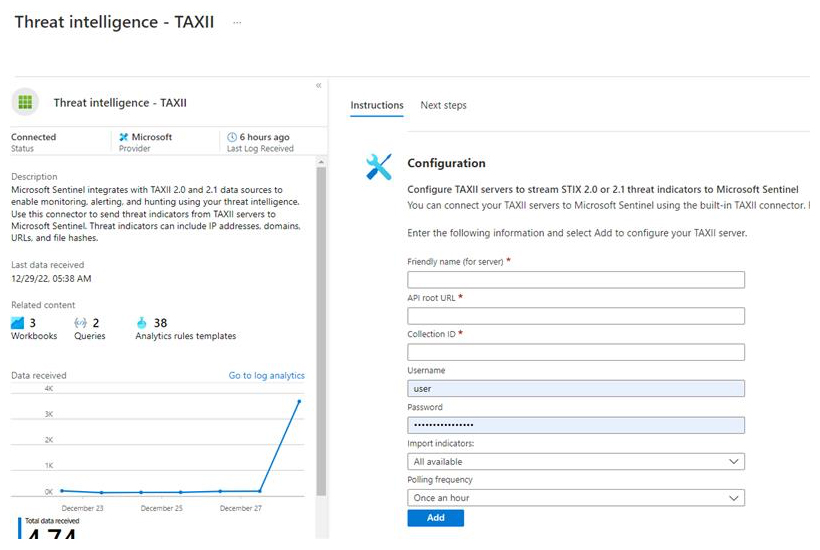
Task: Click the Total data received label
Action: [x=52, y=521]
